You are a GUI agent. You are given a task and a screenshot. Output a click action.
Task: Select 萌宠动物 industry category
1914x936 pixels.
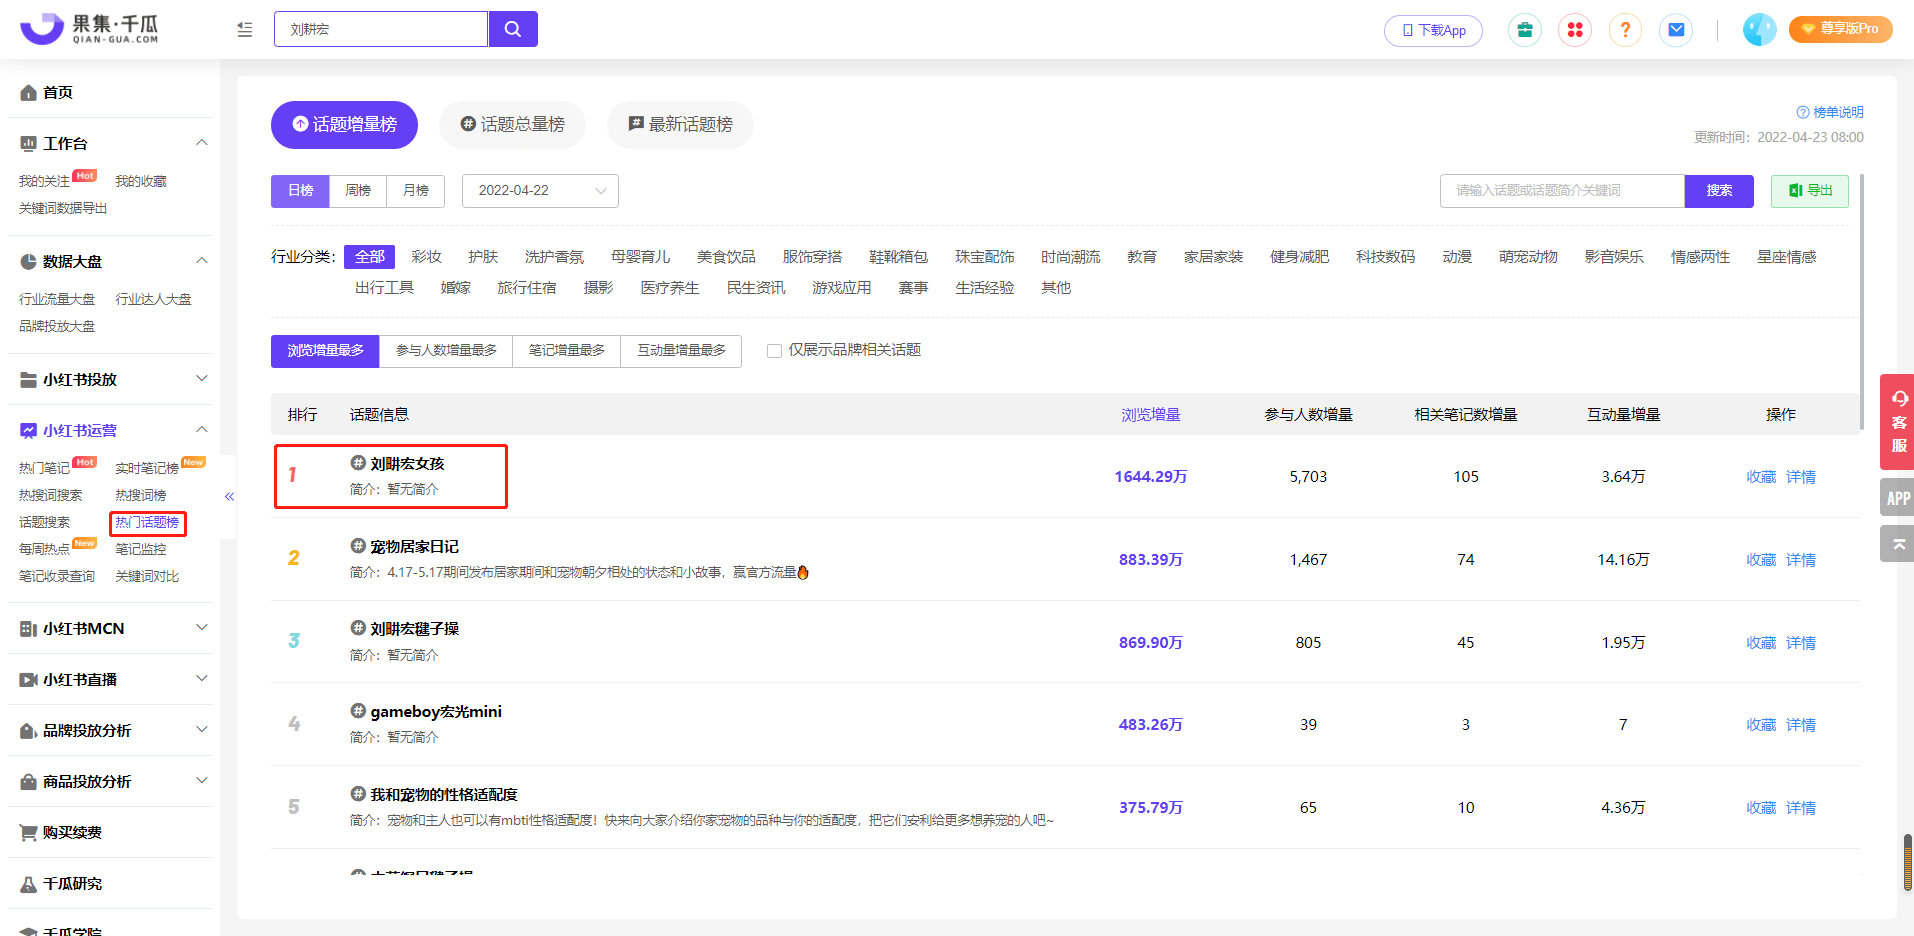[1528, 257]
